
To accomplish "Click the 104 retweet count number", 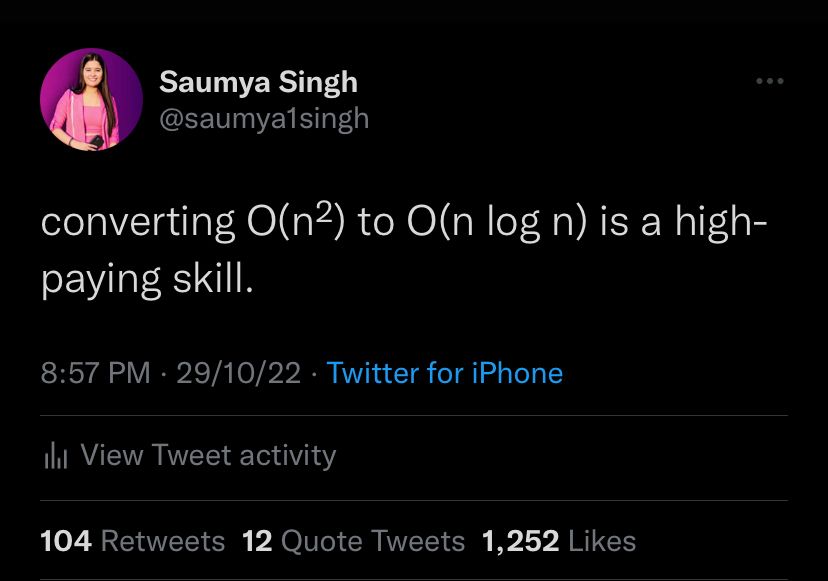I will (66, 541).
